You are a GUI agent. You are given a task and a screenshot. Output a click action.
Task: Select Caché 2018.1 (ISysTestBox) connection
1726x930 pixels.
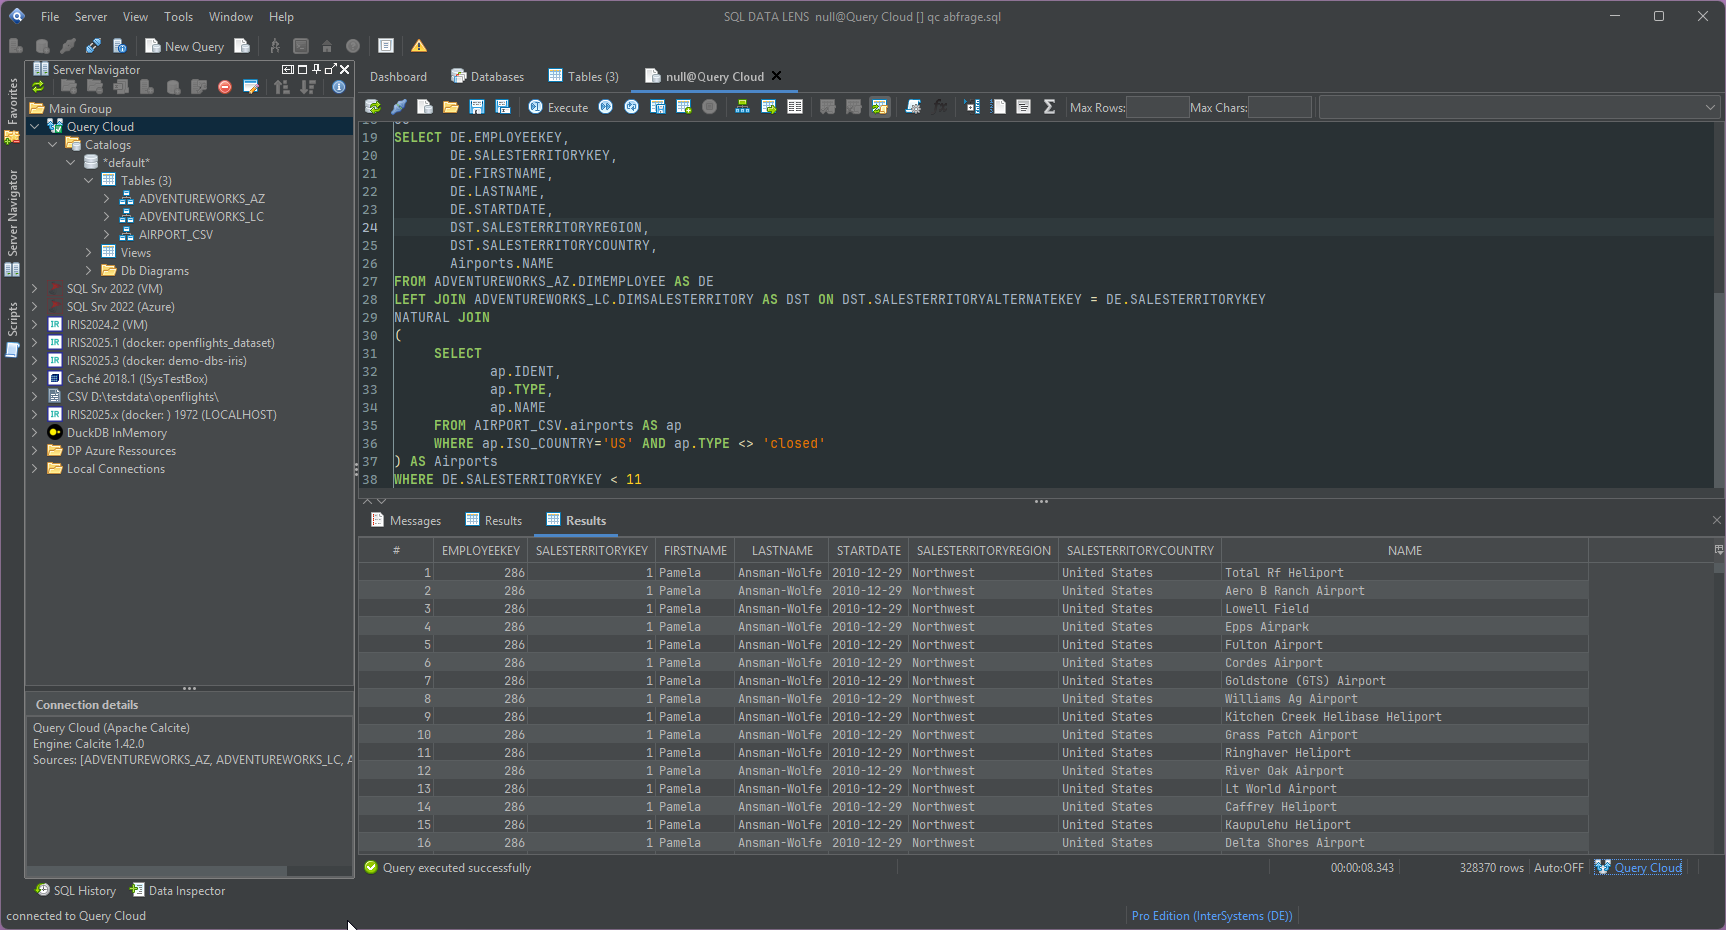point(137,379)
